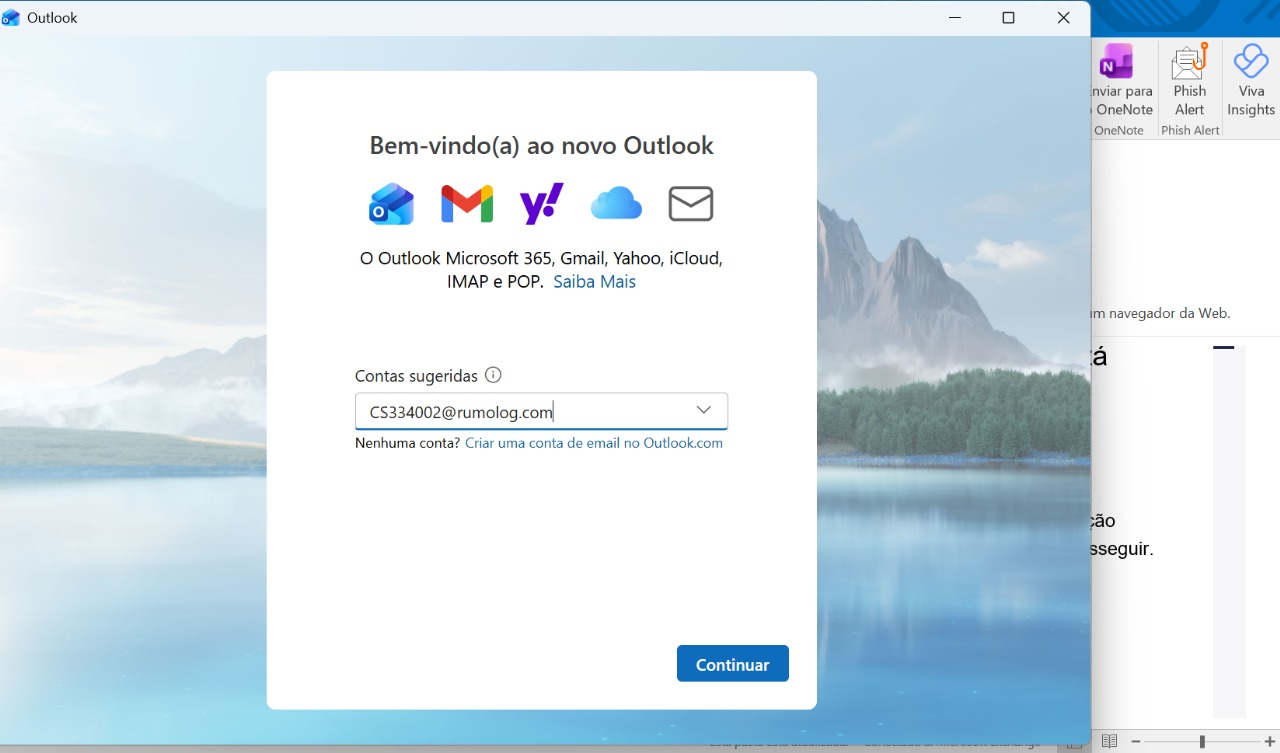Click the generic mail envelope icon
Image resolution: width=1280 pixels, height=753 pixels.
coord(691,203)
